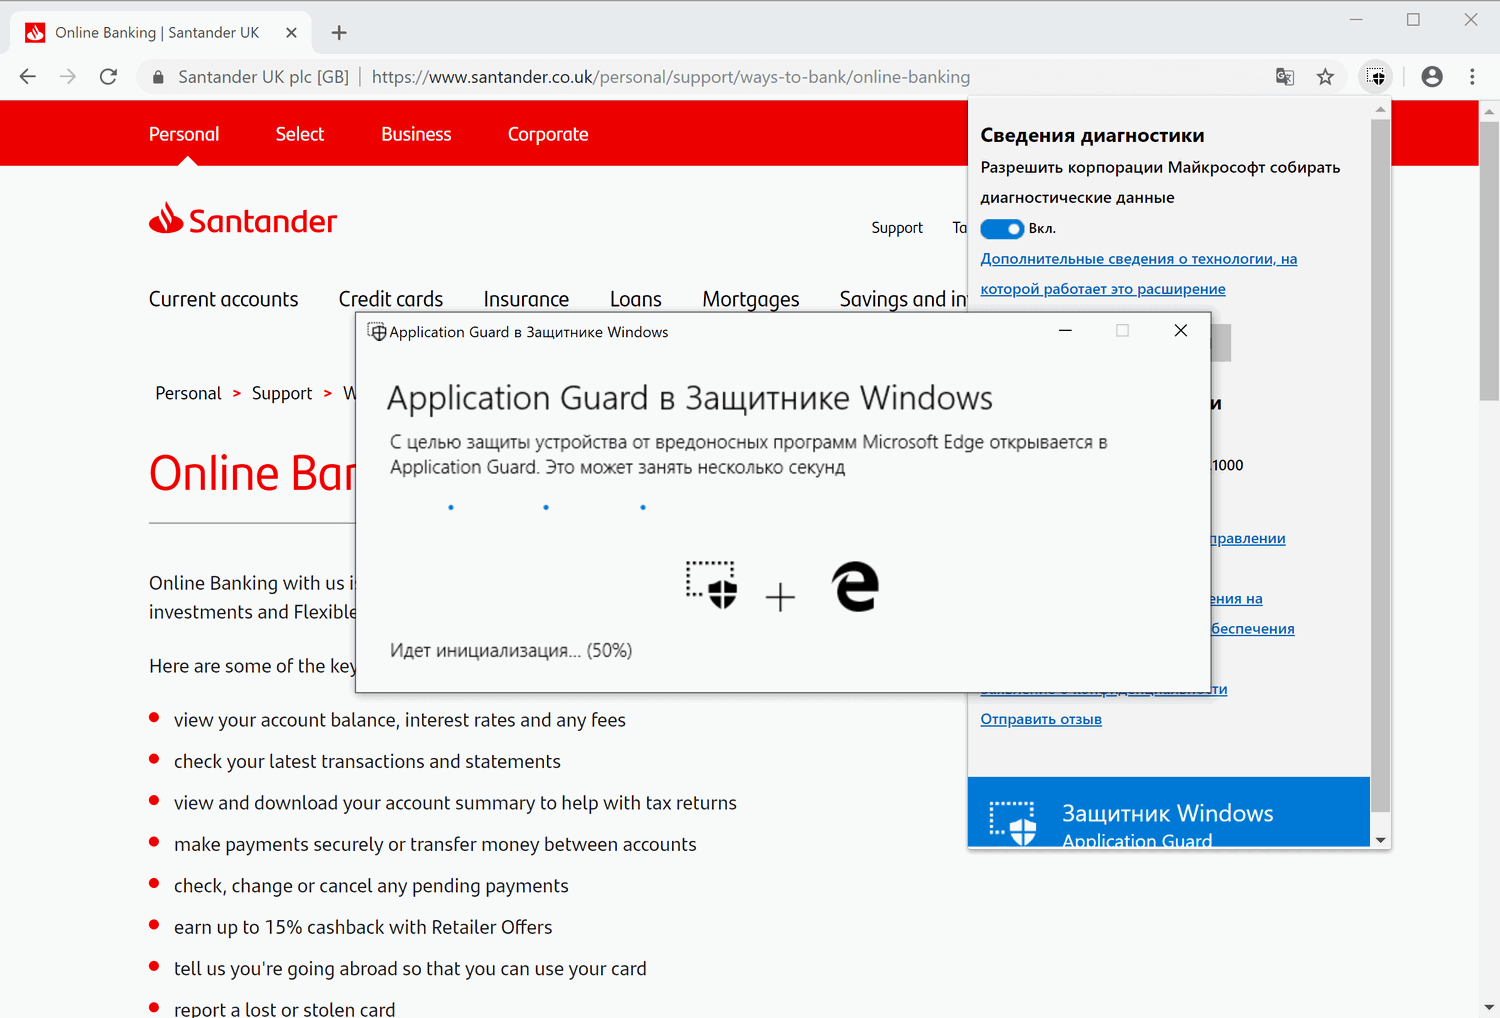Screen dimensions: 1500x1018
Task: Open Chrome's three-dot menu
Action: point(1471,76)
